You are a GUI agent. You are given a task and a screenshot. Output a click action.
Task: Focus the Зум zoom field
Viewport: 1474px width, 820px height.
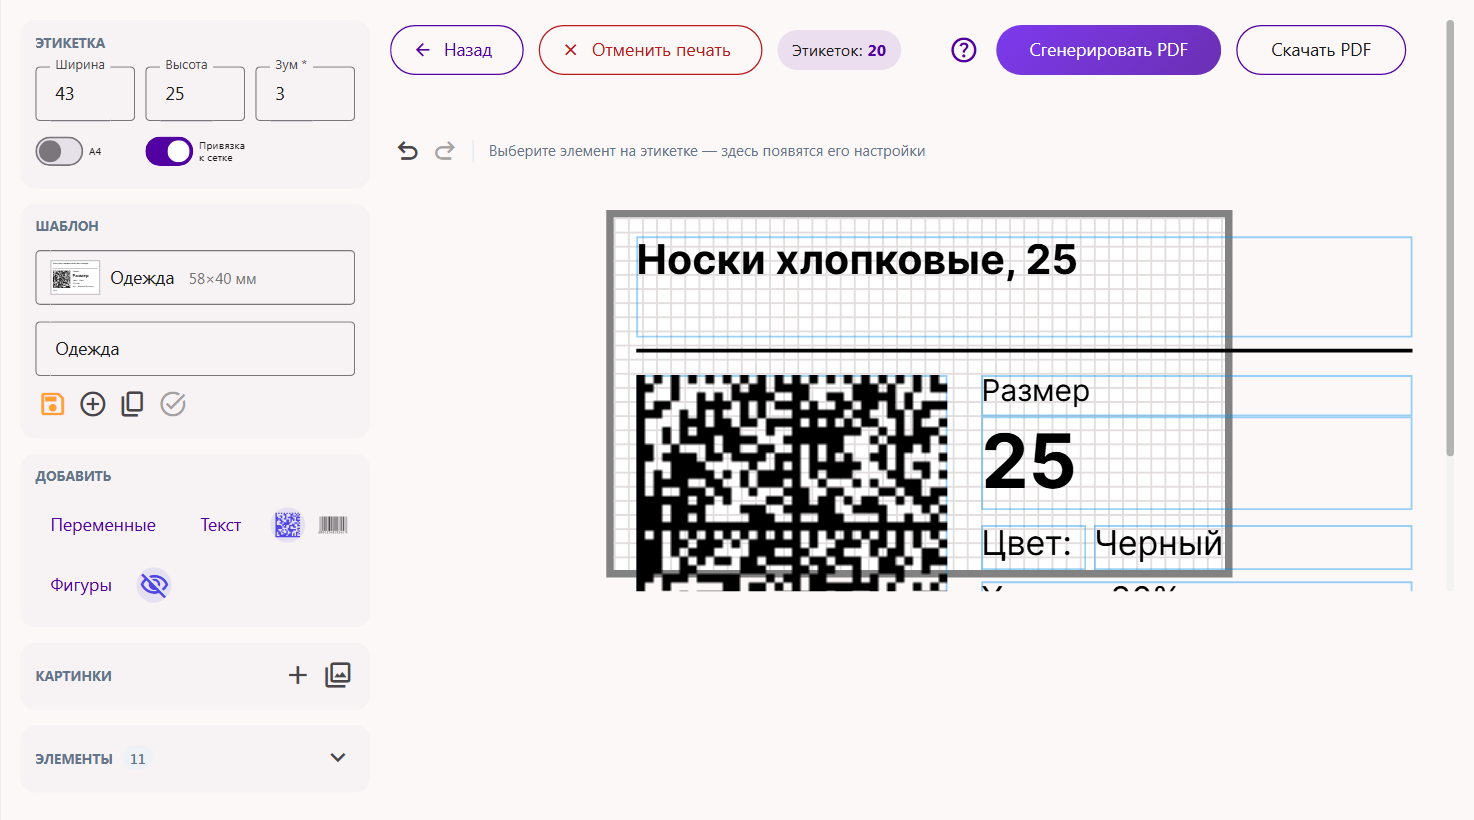point(305,93)
